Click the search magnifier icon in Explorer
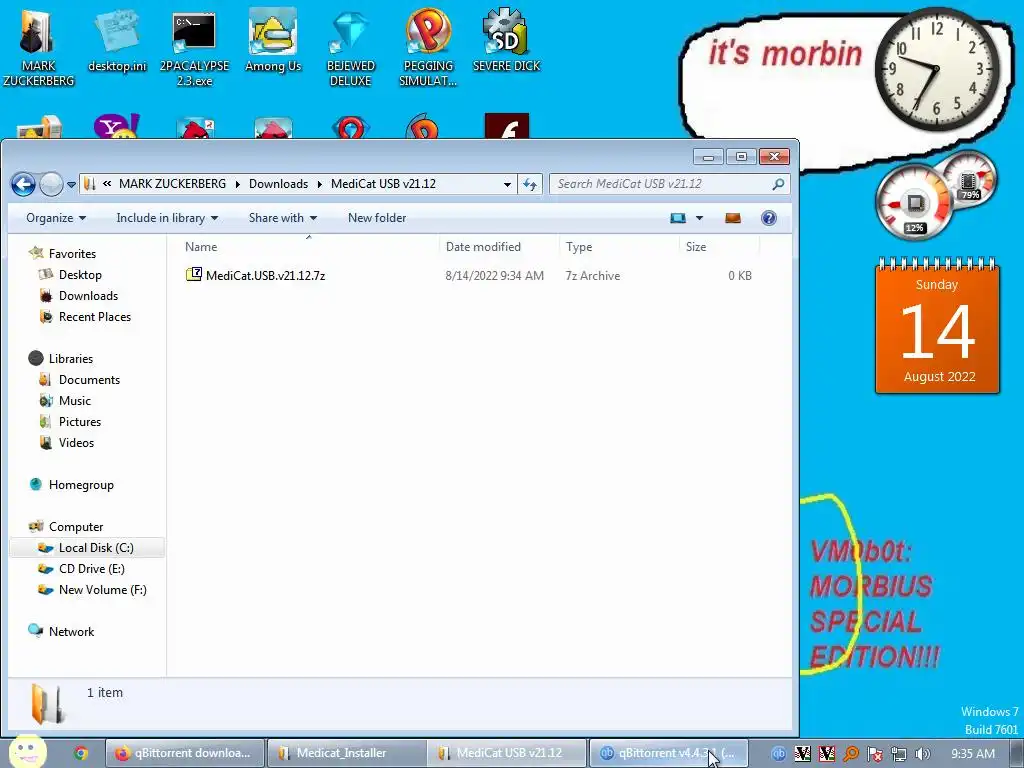This screenshot has height=768, width=1024. [778, 184]
